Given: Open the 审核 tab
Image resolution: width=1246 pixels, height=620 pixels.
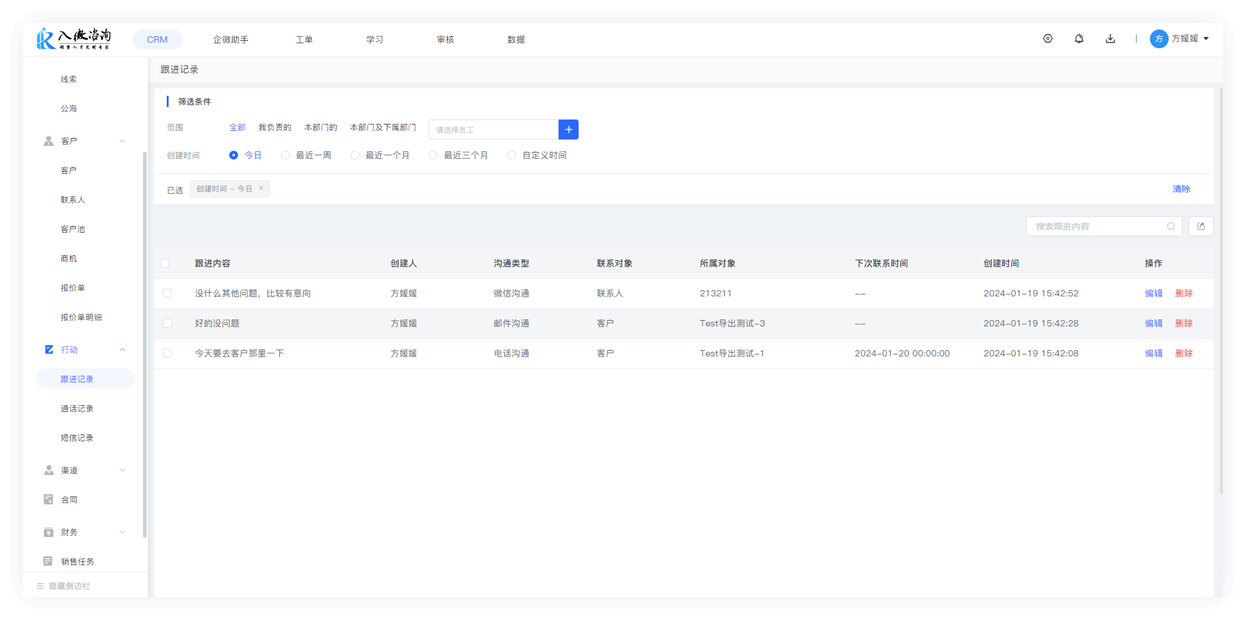Looking at the screenshot, I should pos(445,39).
